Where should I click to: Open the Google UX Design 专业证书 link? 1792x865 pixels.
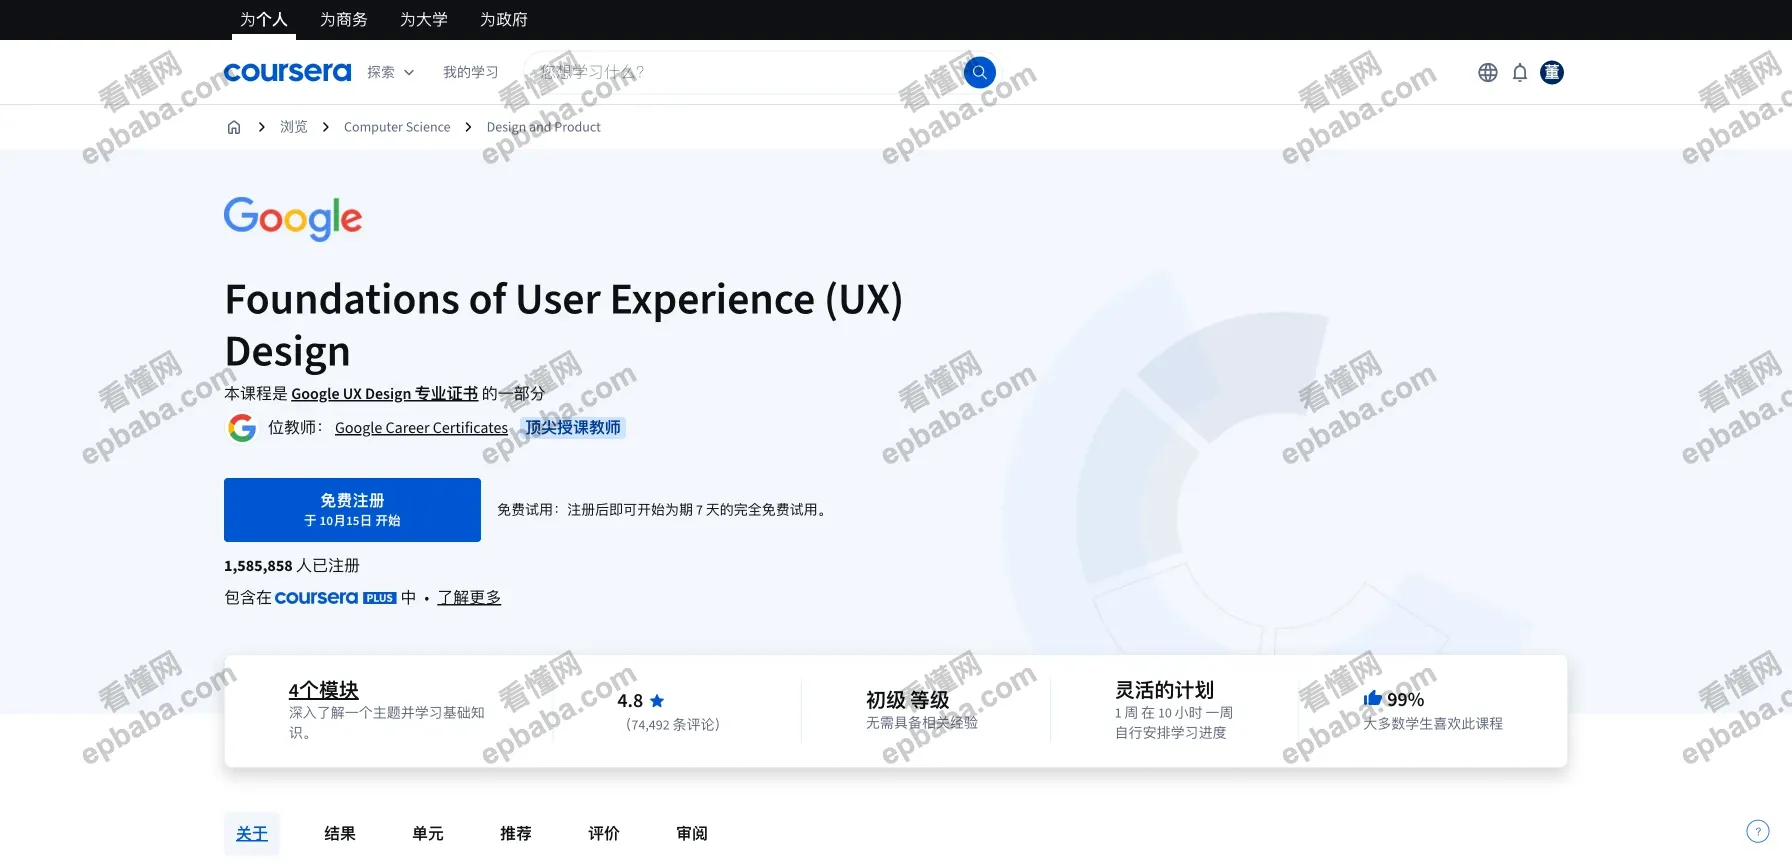coord(384,394)
